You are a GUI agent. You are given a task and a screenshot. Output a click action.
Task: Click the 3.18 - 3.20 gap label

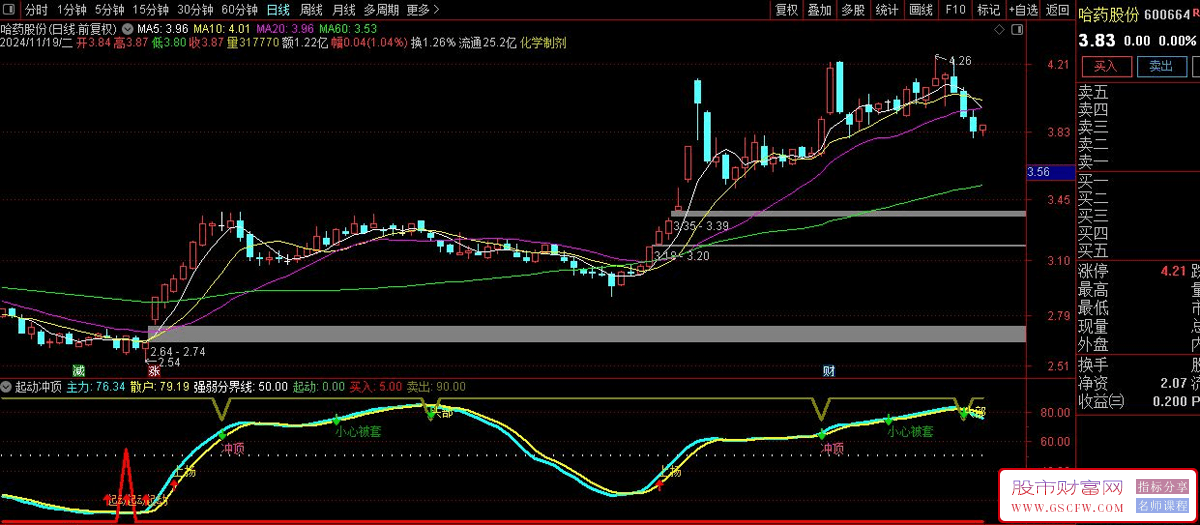click(x=681, y=257)
